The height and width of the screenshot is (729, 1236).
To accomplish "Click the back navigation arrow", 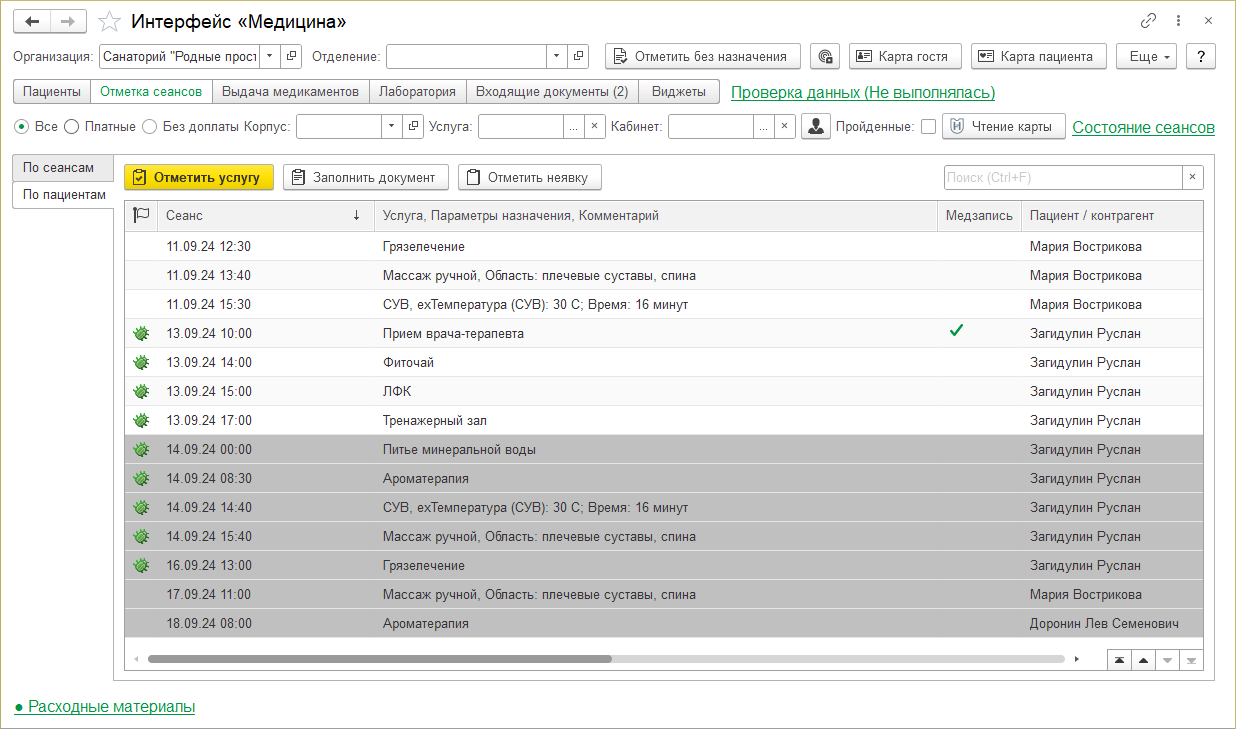I will point(33,21).
